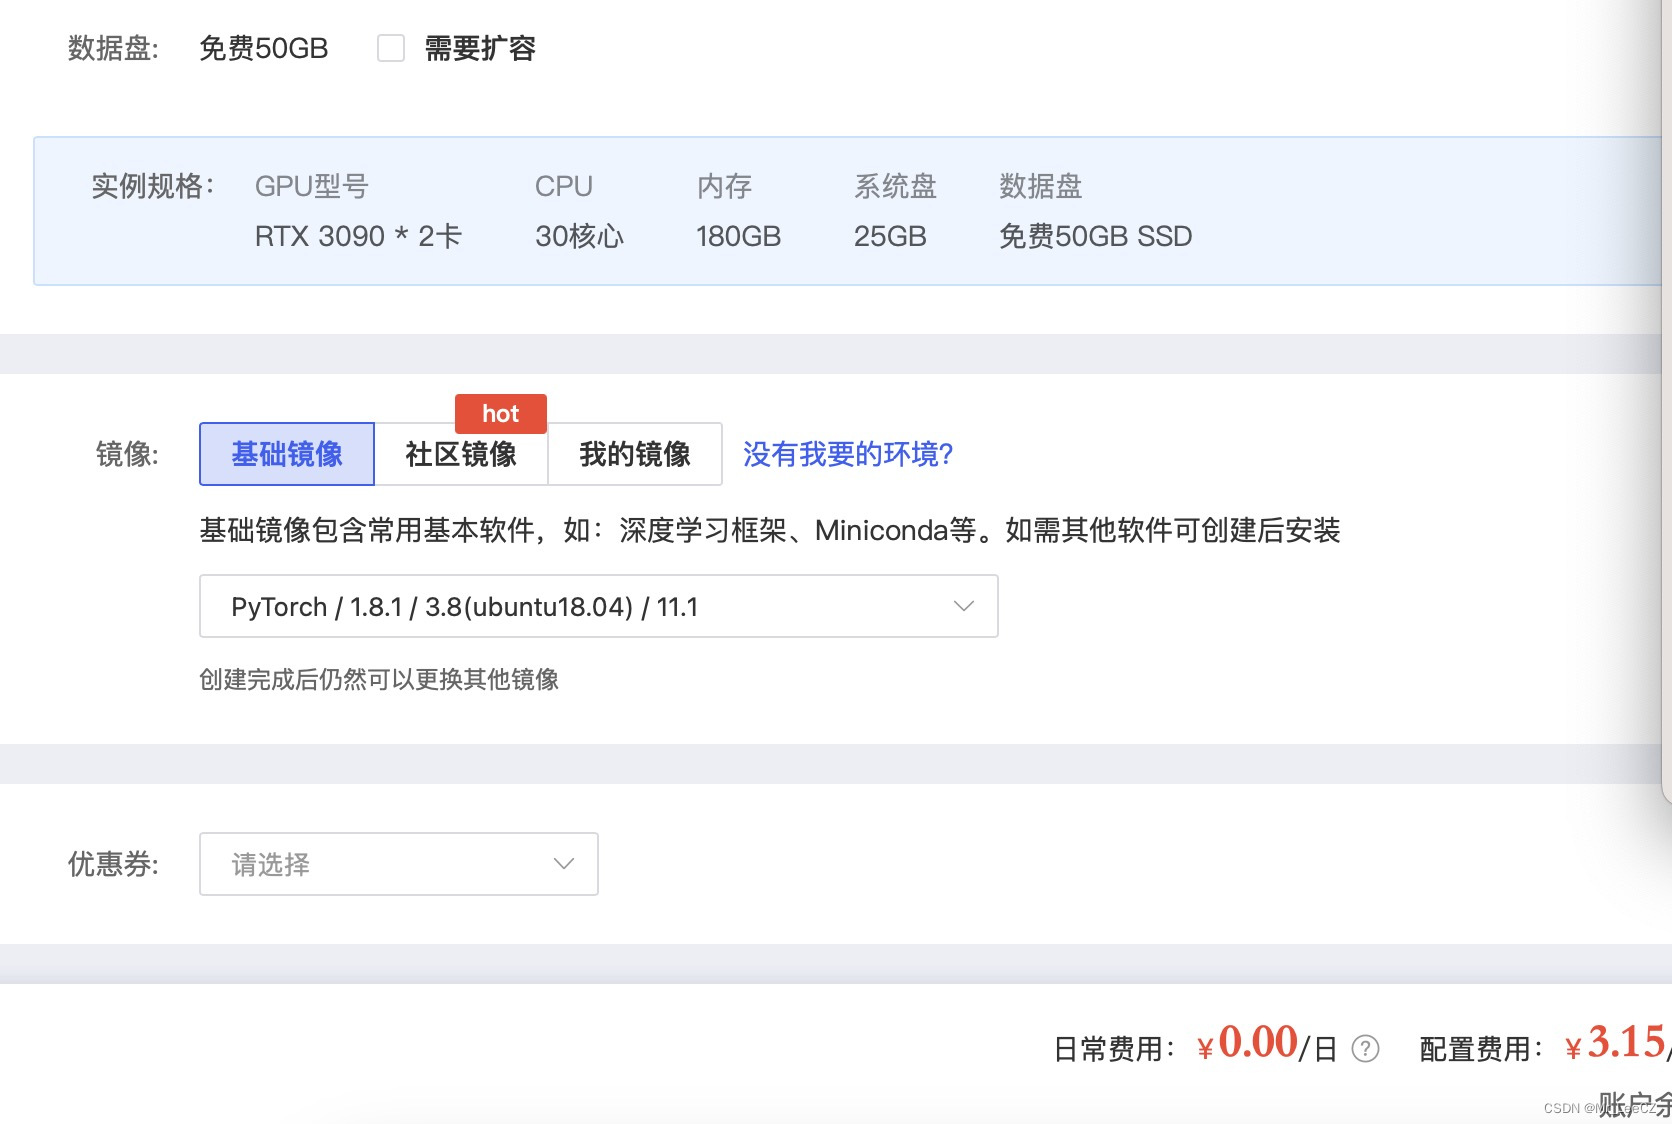The width and height of the screenshot is (1672, 1124).
Task: Click the red hot badge
Action: 501,414
